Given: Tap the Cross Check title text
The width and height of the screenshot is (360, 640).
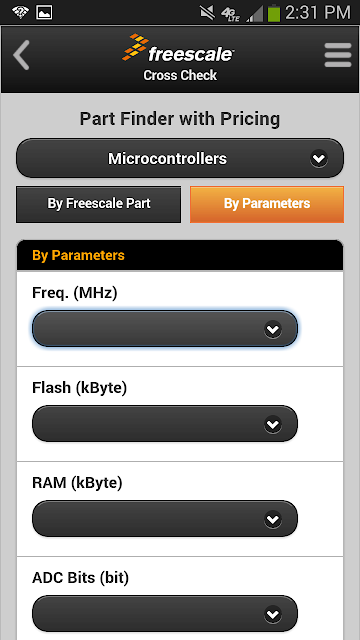Looking at the screenshot, I should (x=180, y=75).
